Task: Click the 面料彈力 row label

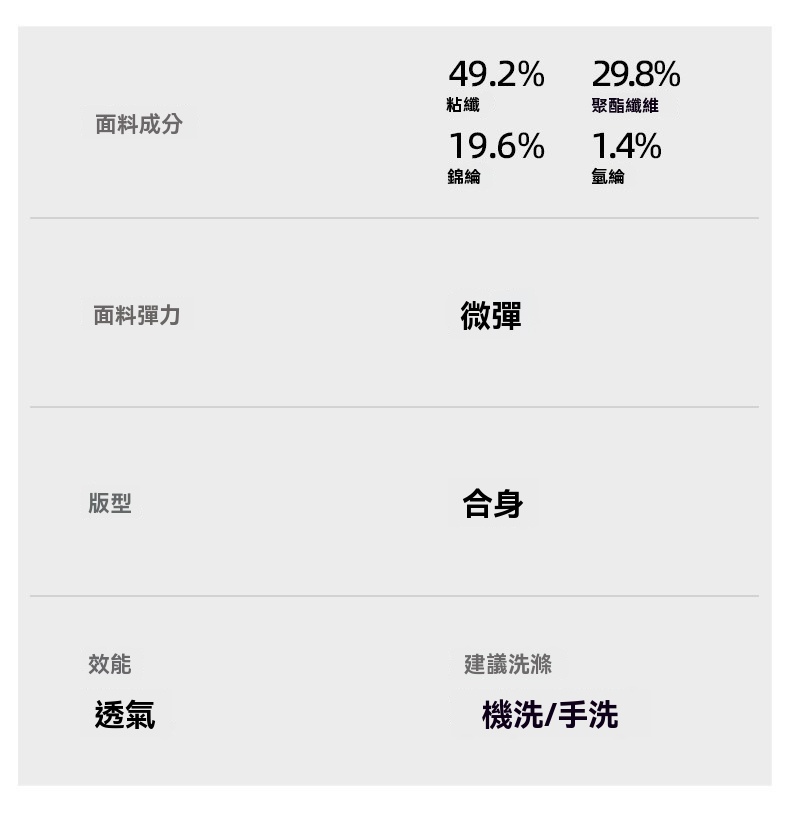Action: (137, 315)
